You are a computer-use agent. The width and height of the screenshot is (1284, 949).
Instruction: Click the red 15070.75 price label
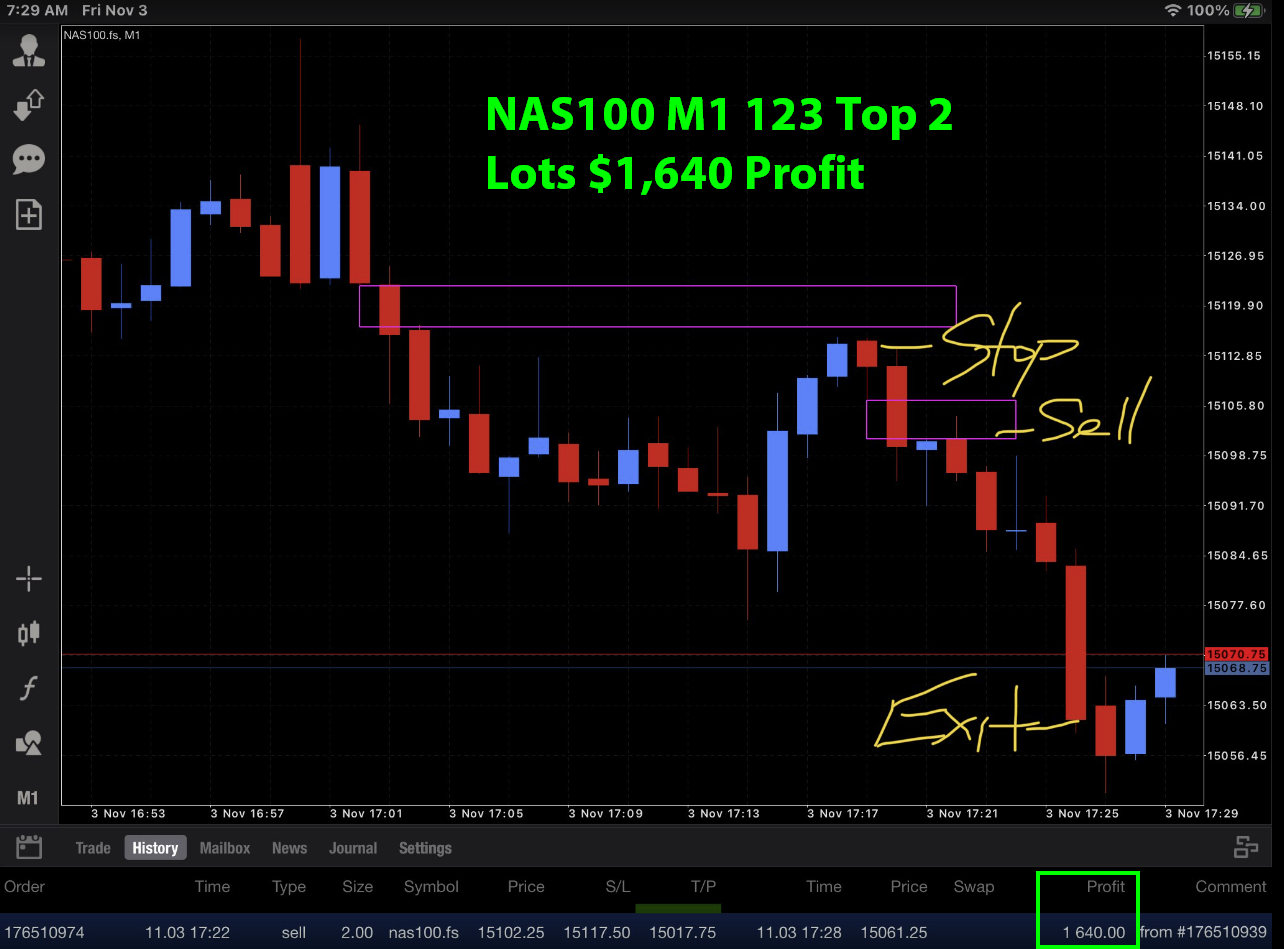(x=1237, y=654)
